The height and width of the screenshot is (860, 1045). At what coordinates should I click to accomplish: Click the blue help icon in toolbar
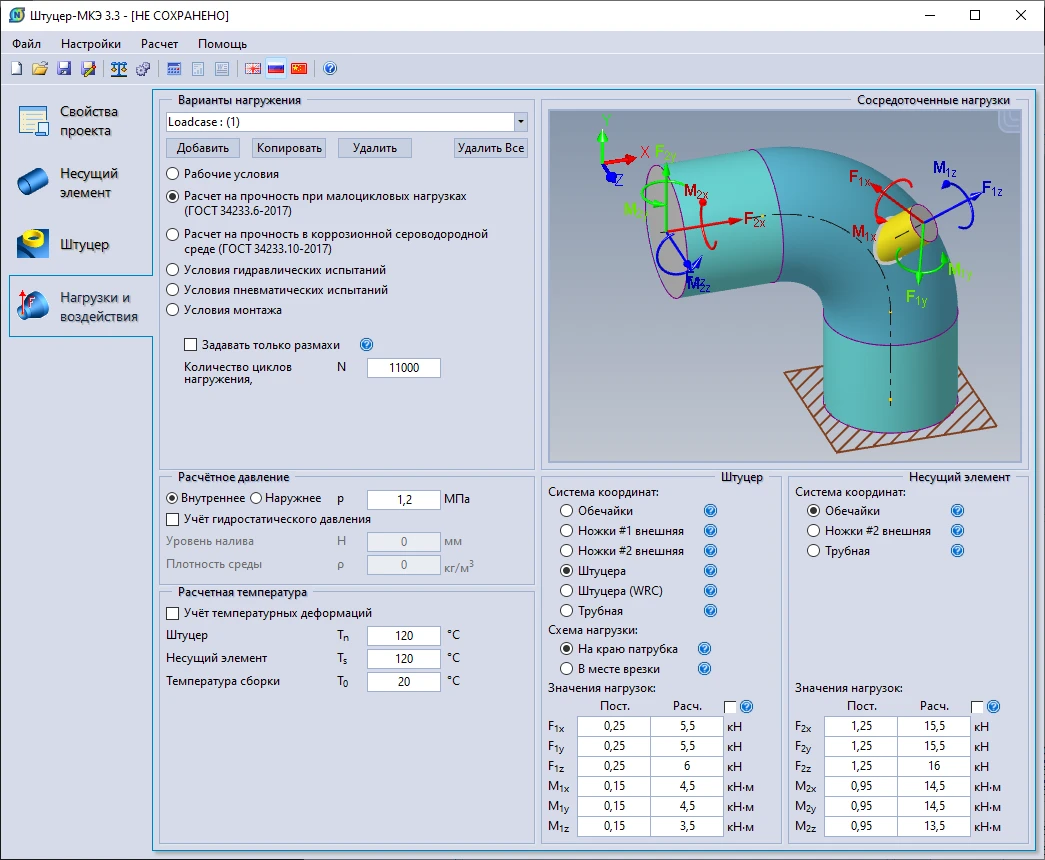pos(330,69)
